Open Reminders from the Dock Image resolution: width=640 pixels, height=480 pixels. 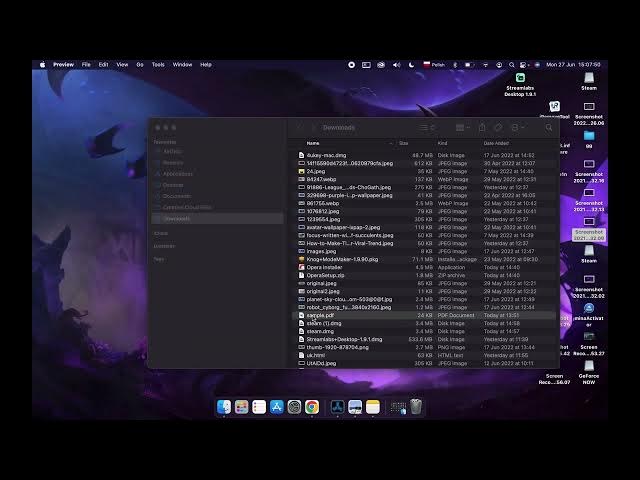click(x=259, y=407)
